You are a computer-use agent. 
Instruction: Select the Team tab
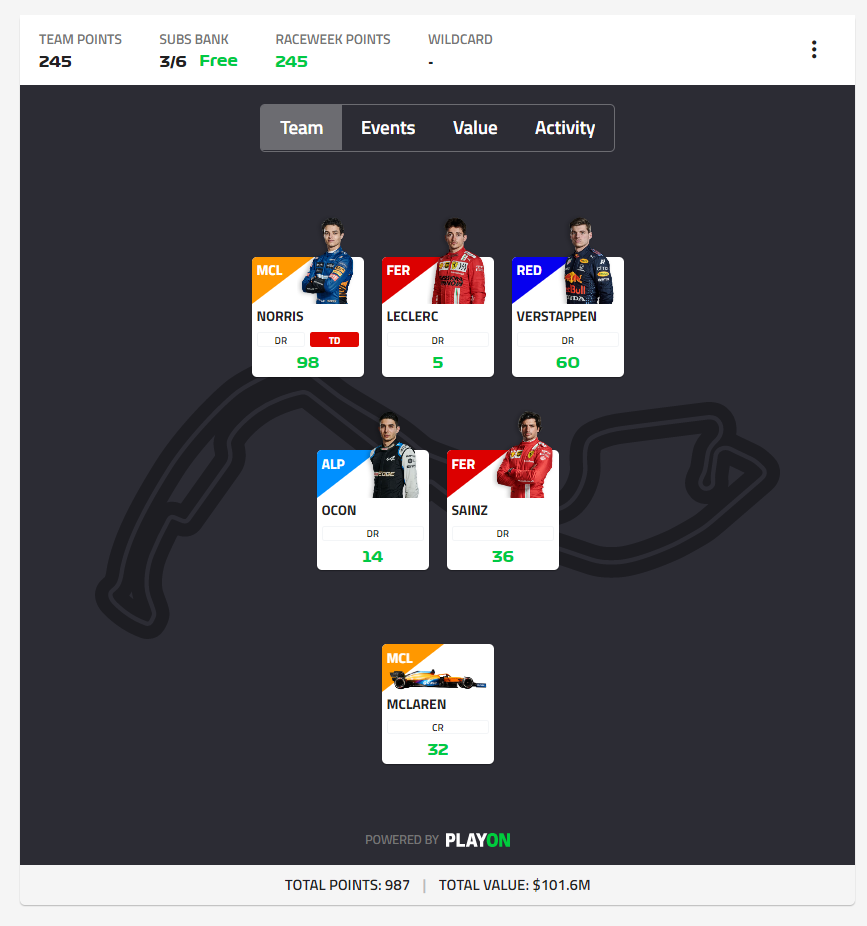301,128
